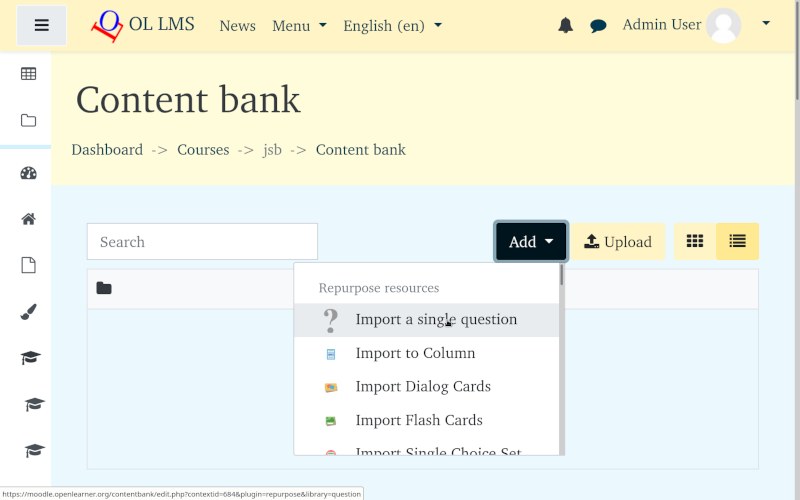Open notifications bell icon

click(x=565, y=25)
